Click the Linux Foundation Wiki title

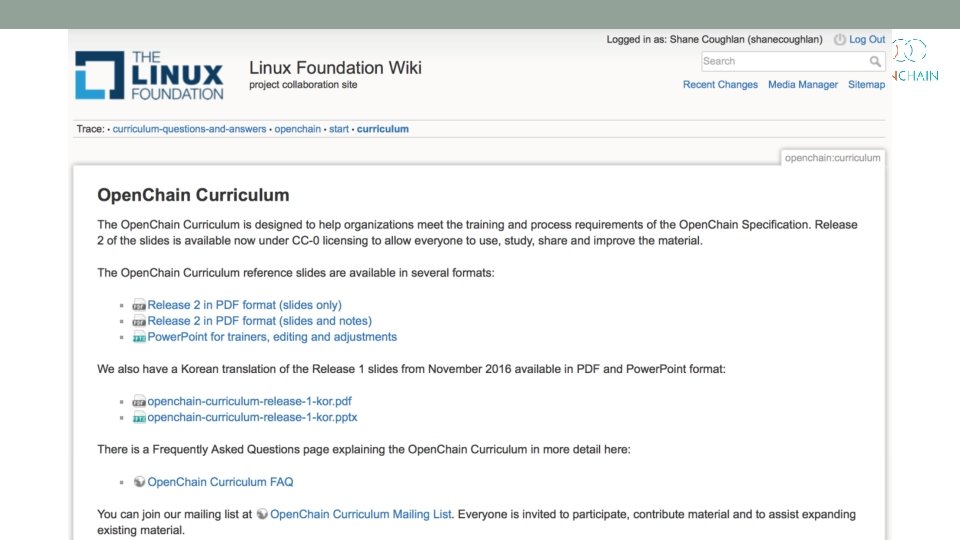336,67
